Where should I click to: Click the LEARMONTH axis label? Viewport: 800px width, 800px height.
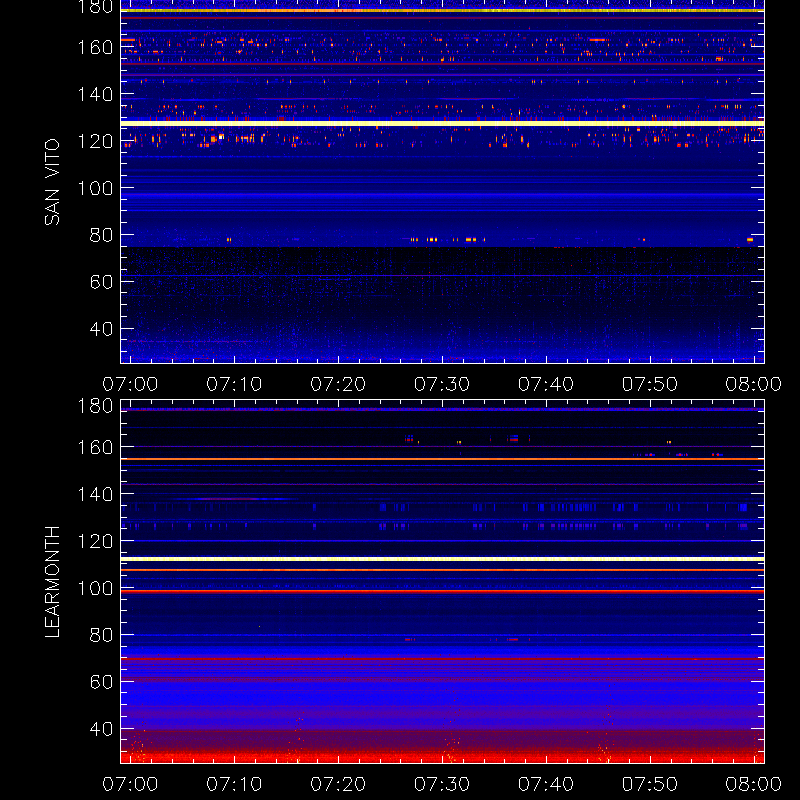[52, 582]
